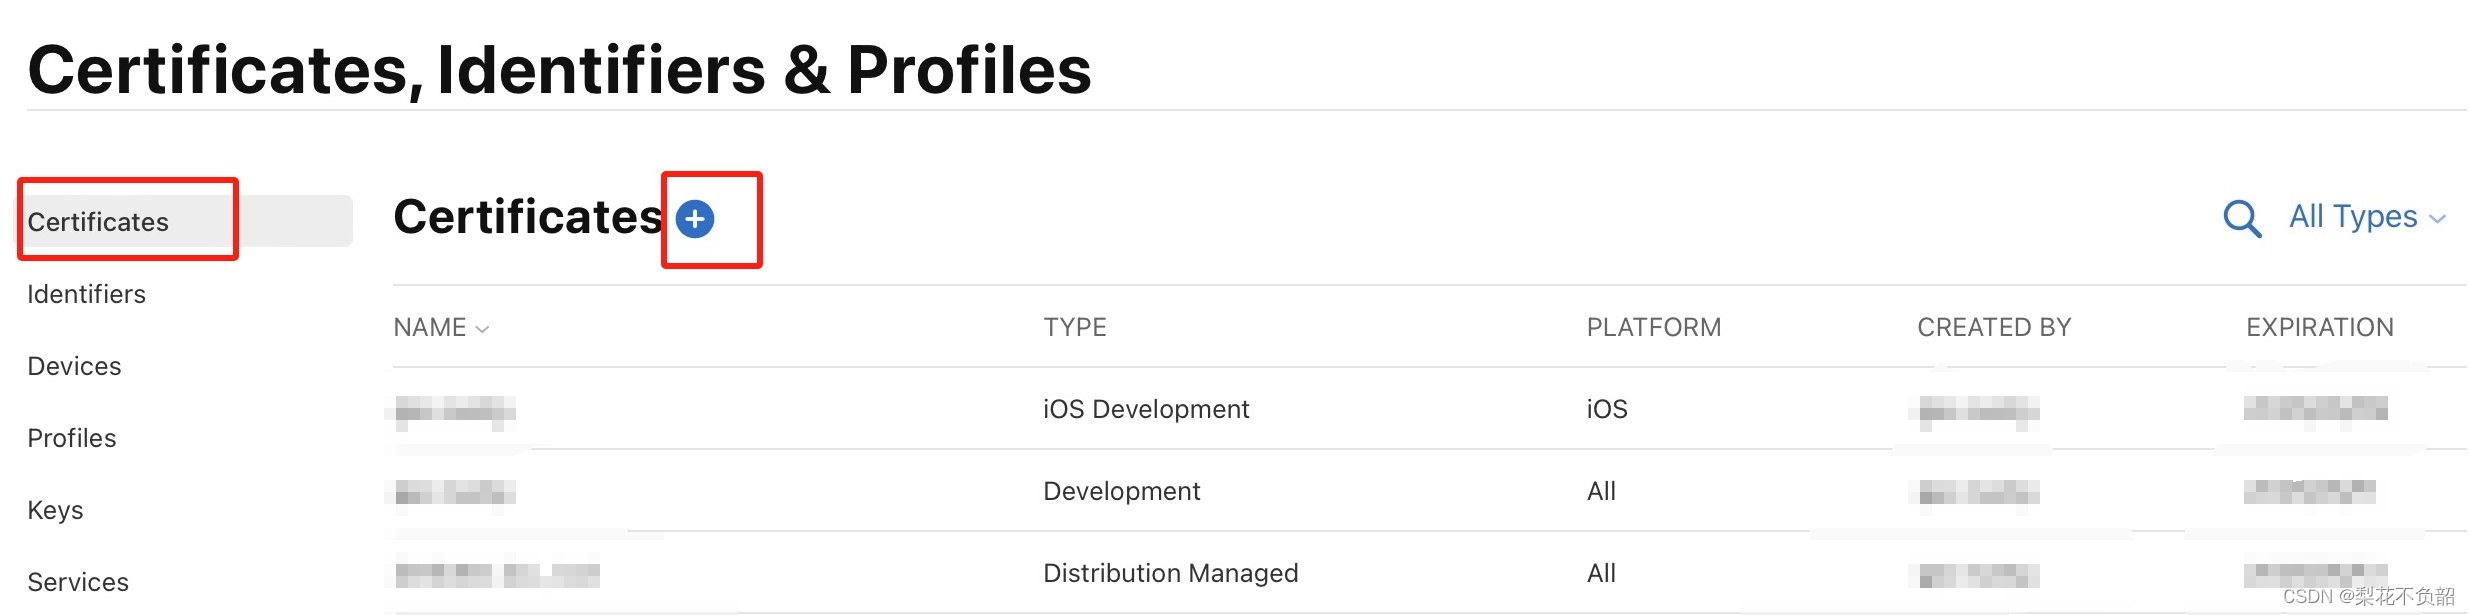Click the search magnifier icon
Image resolution: width=2469 pixels, height=615 pixels.
coord(2241,218)
